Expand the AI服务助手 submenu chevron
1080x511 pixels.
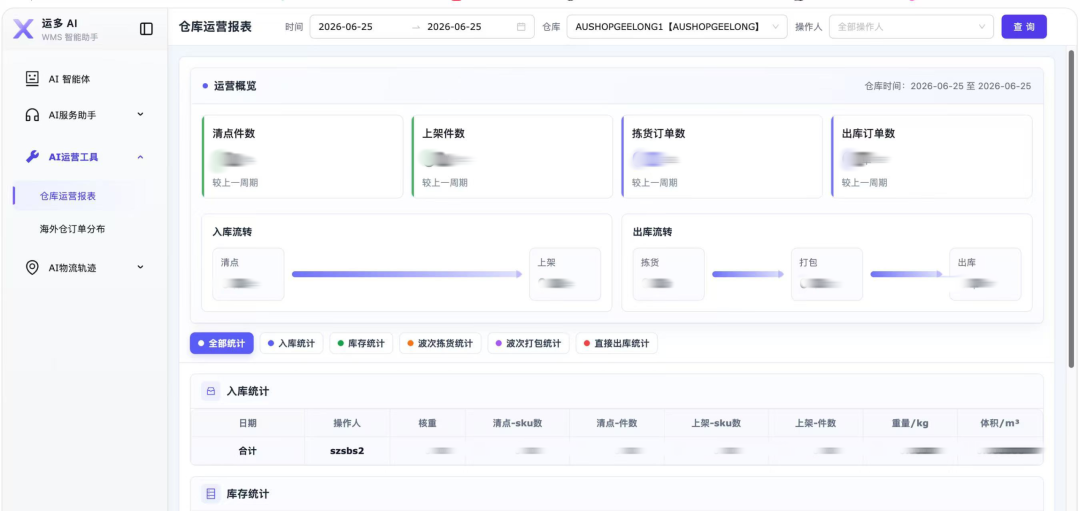click(x=141, y=114)
